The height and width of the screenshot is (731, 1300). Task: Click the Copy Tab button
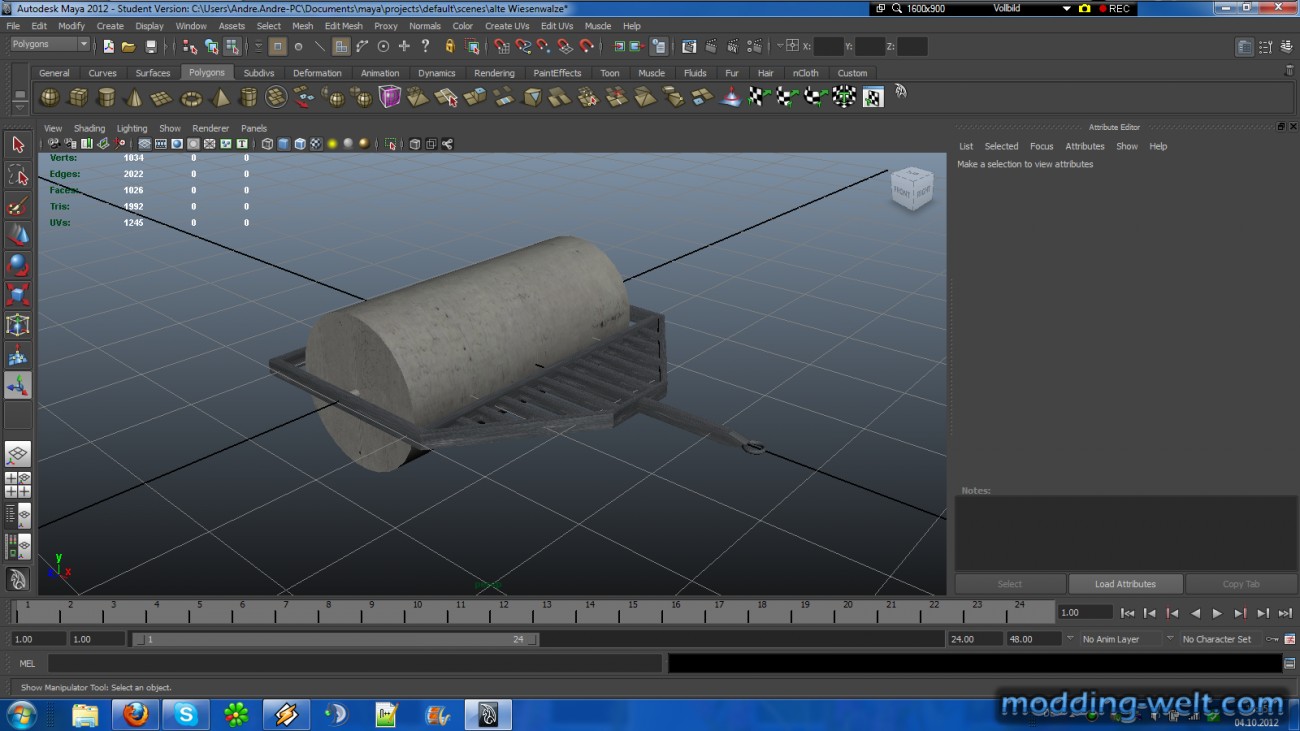click(x=1241, y=584)
